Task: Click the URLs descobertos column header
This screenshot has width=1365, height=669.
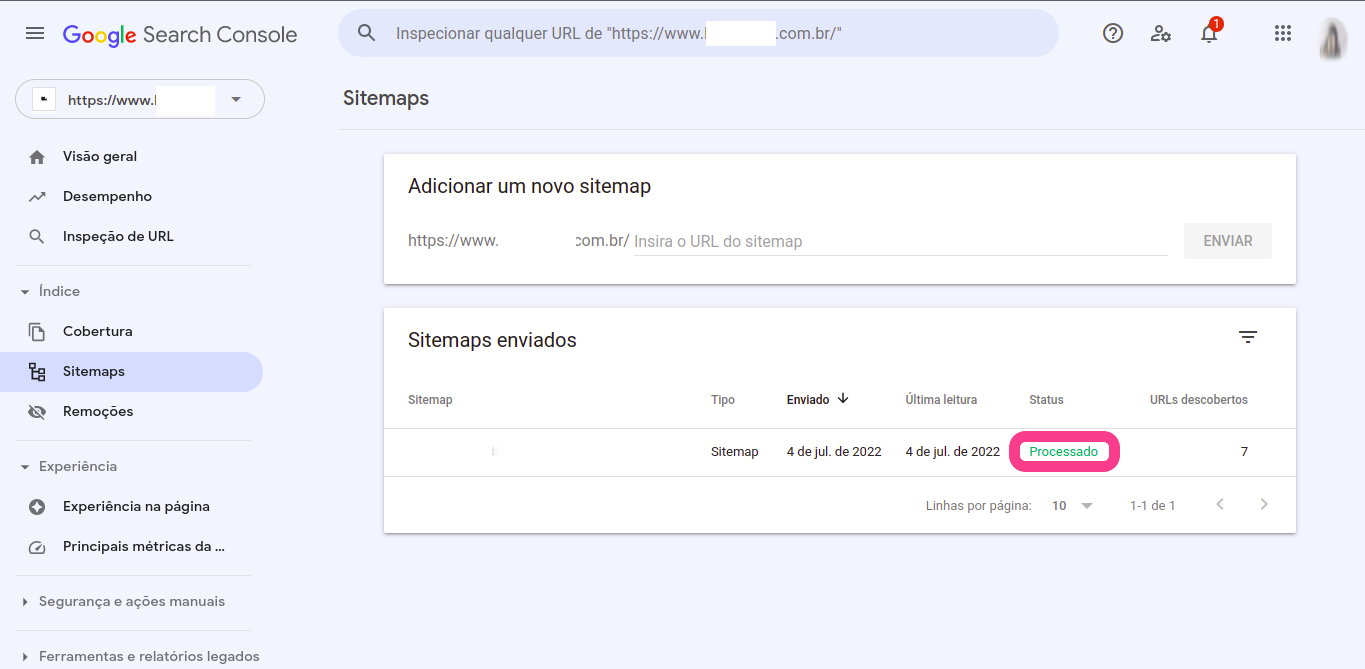Action: [1199, 400]
